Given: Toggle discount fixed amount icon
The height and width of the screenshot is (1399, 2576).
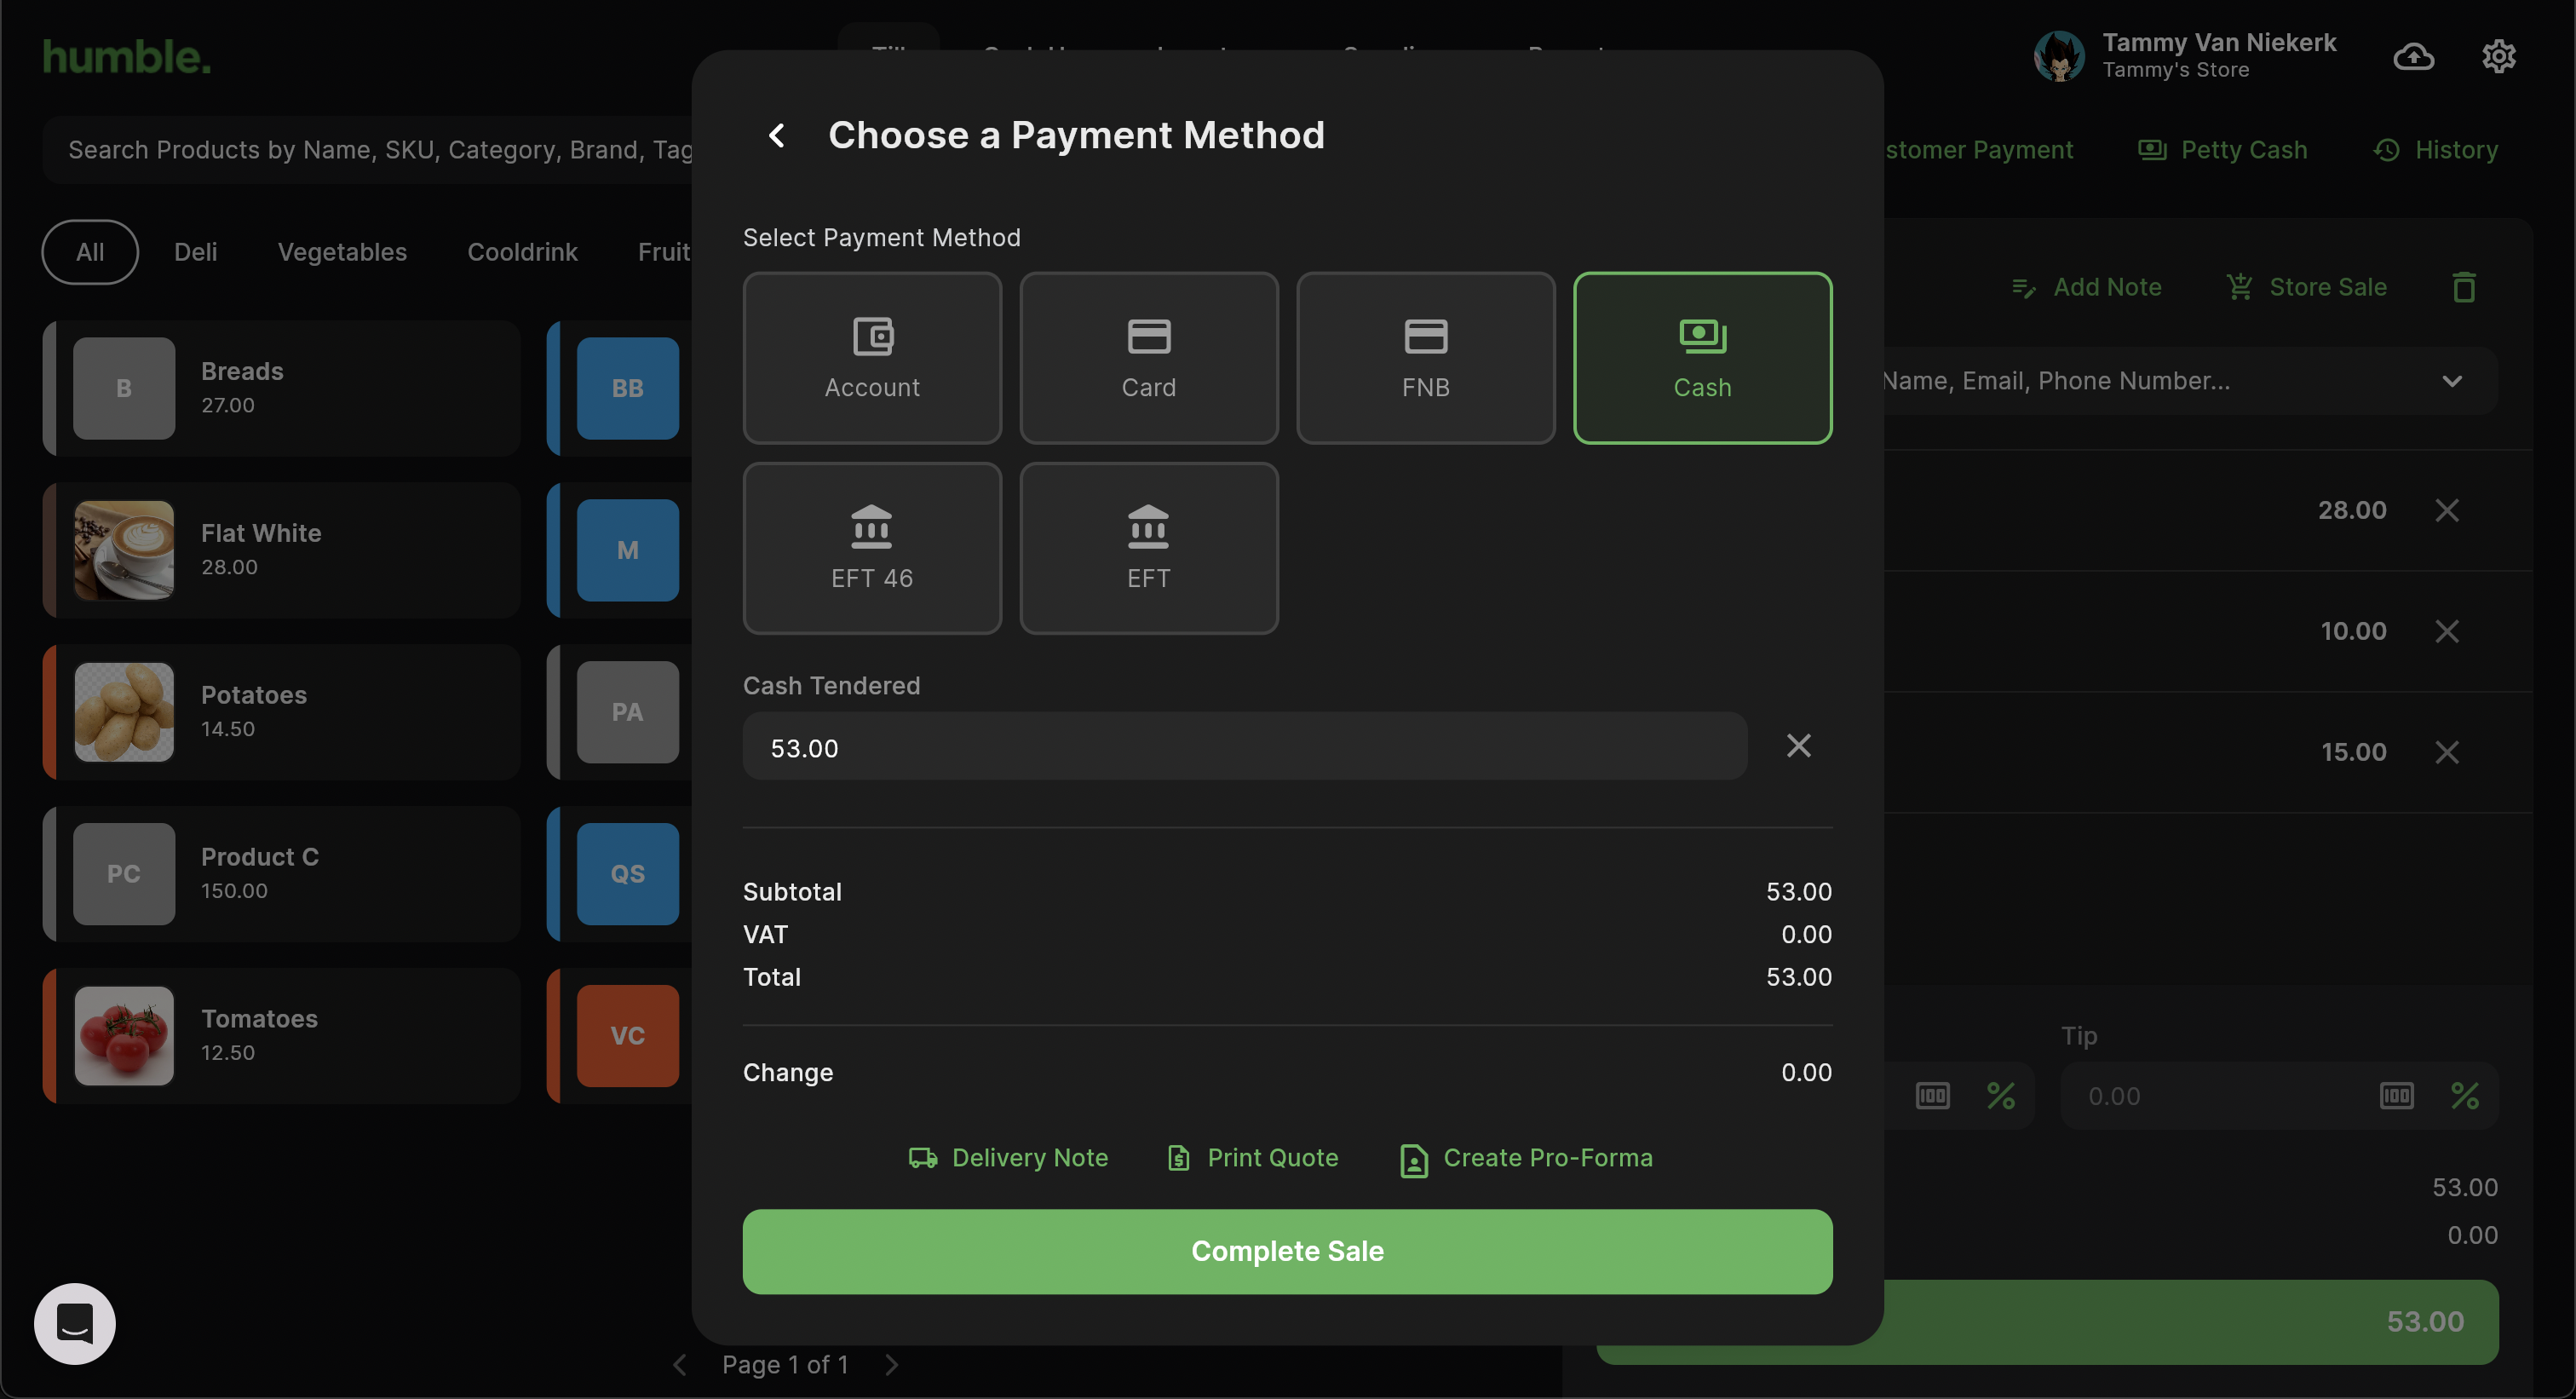Looking at the screenshot, I should pos(1932,1097).
